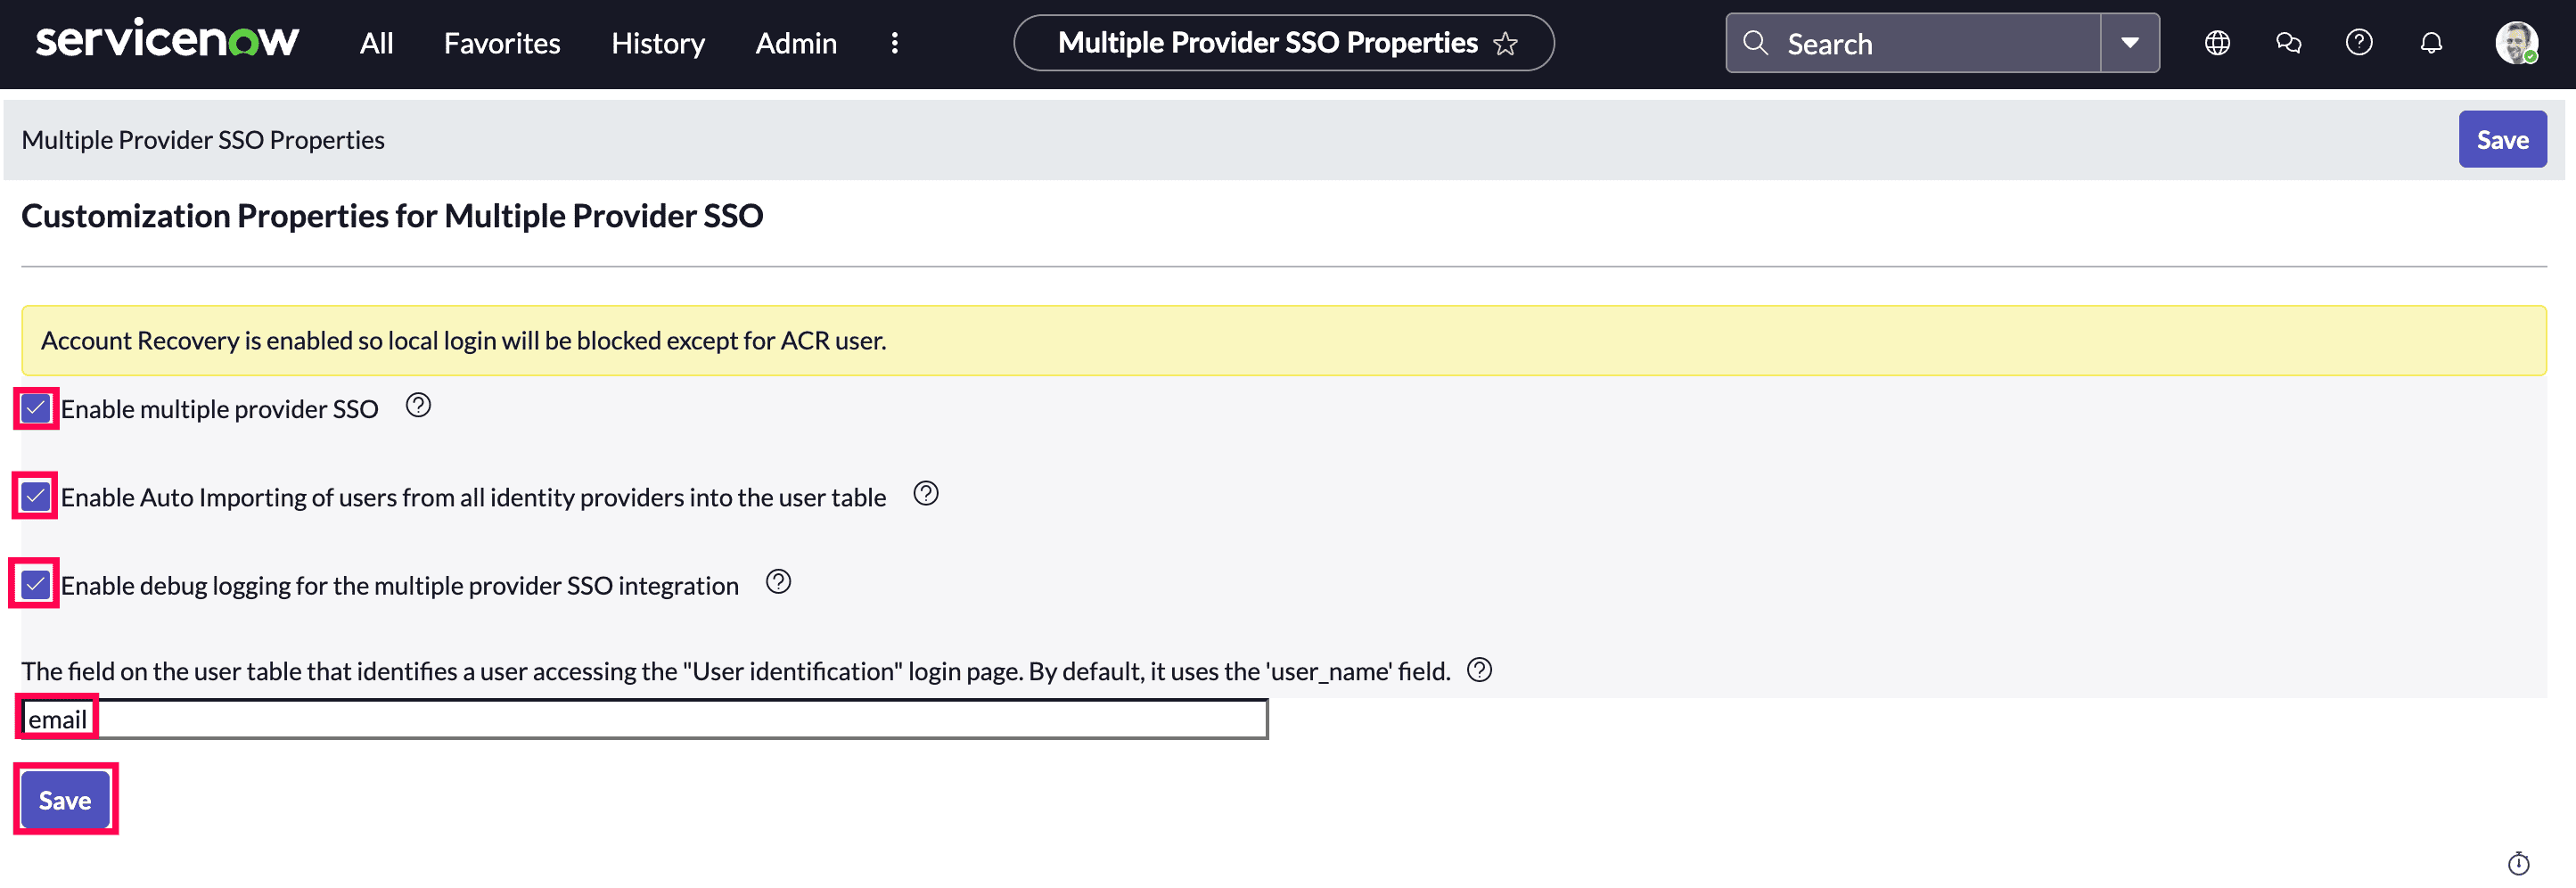Open the History menu
2576x888 pixels.
point(658,43)
